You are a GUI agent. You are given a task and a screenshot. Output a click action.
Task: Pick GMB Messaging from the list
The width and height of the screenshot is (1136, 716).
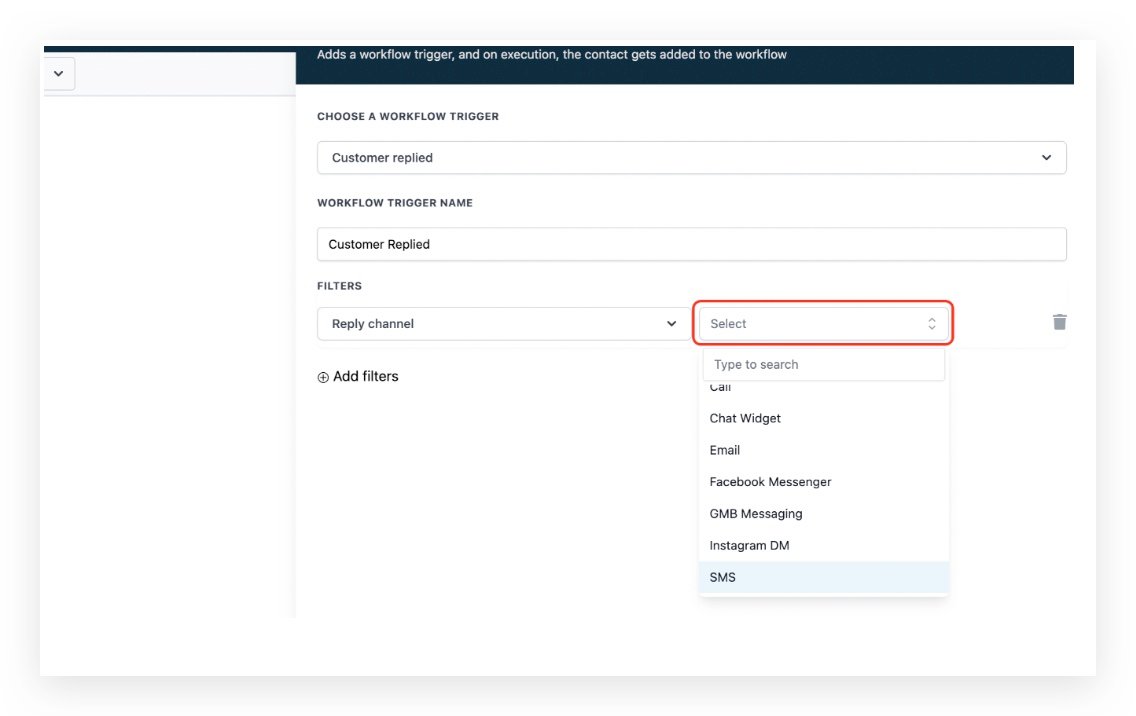(x=755, y=513)
